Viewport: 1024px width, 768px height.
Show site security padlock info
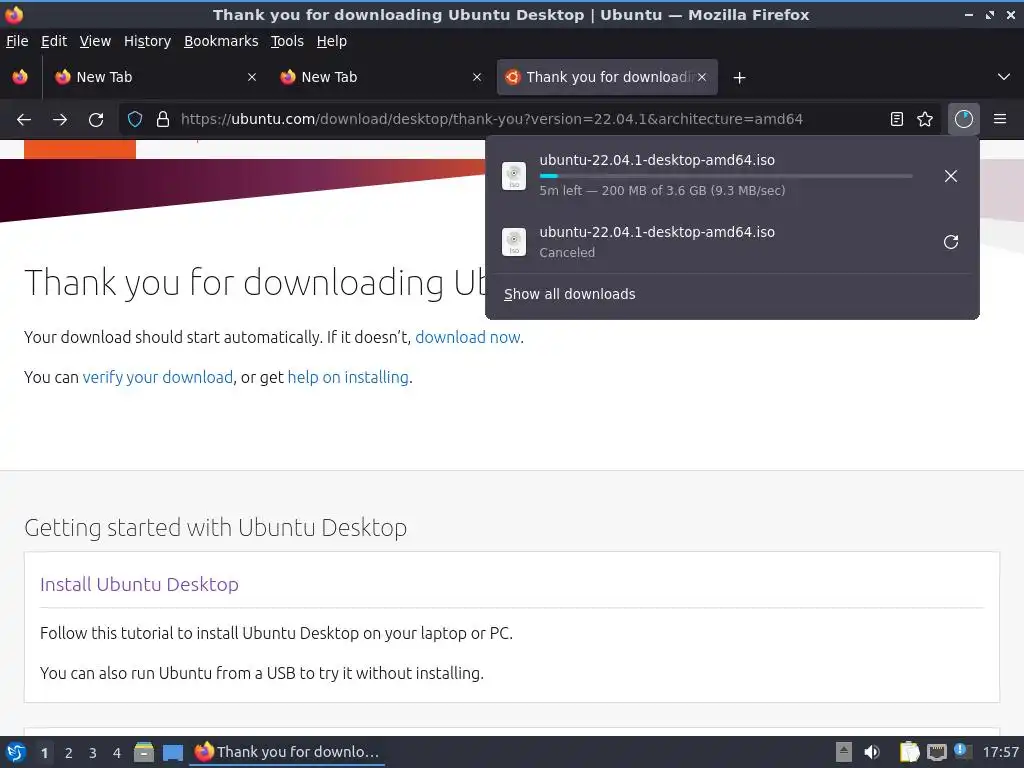(x=163, y=119)
